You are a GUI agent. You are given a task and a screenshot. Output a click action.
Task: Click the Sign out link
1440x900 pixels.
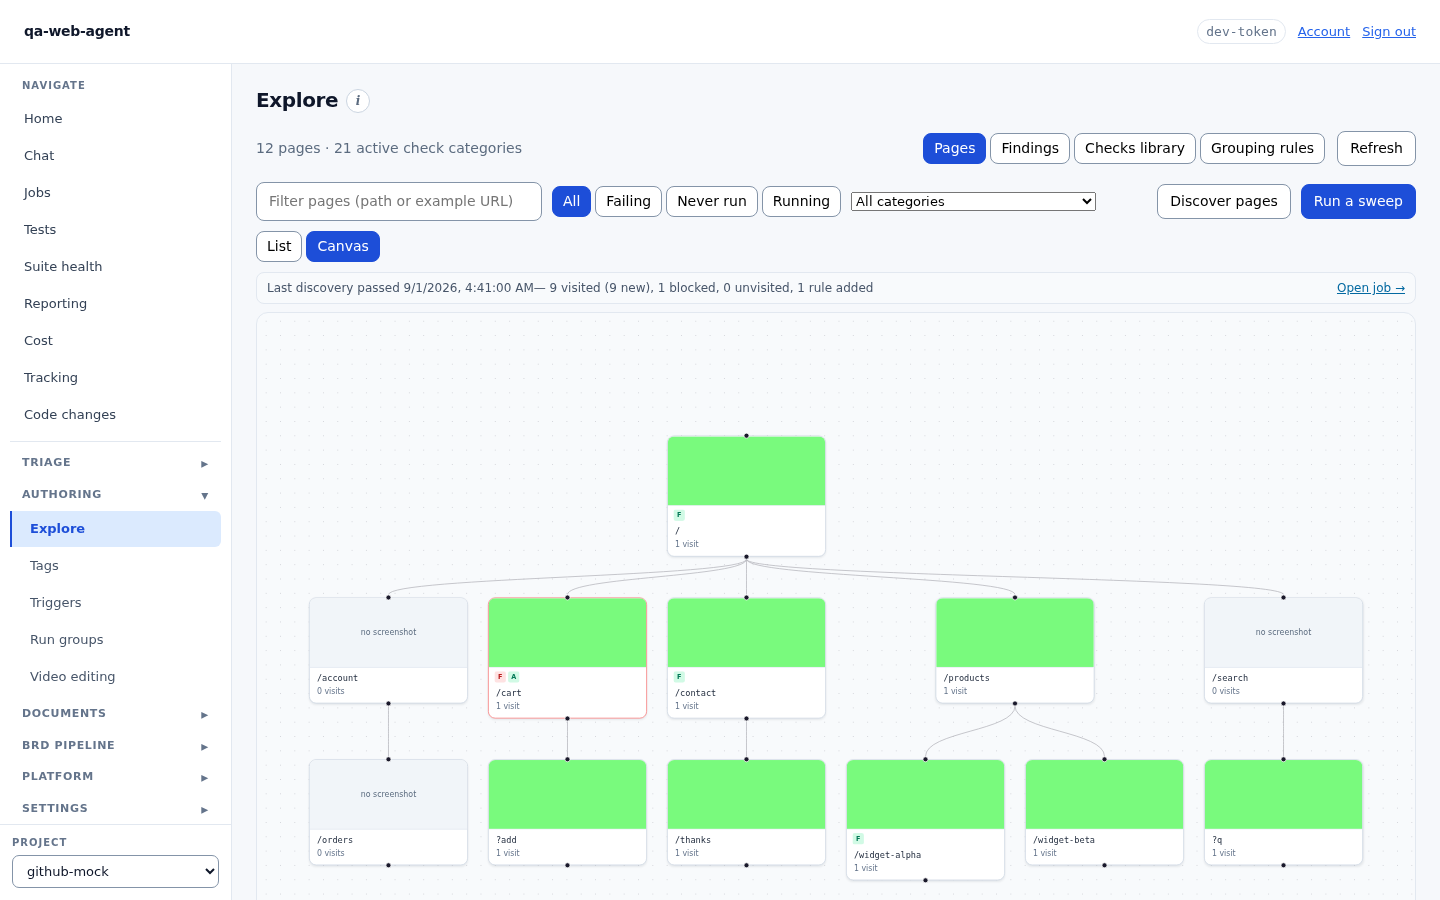pos(1389,32)
